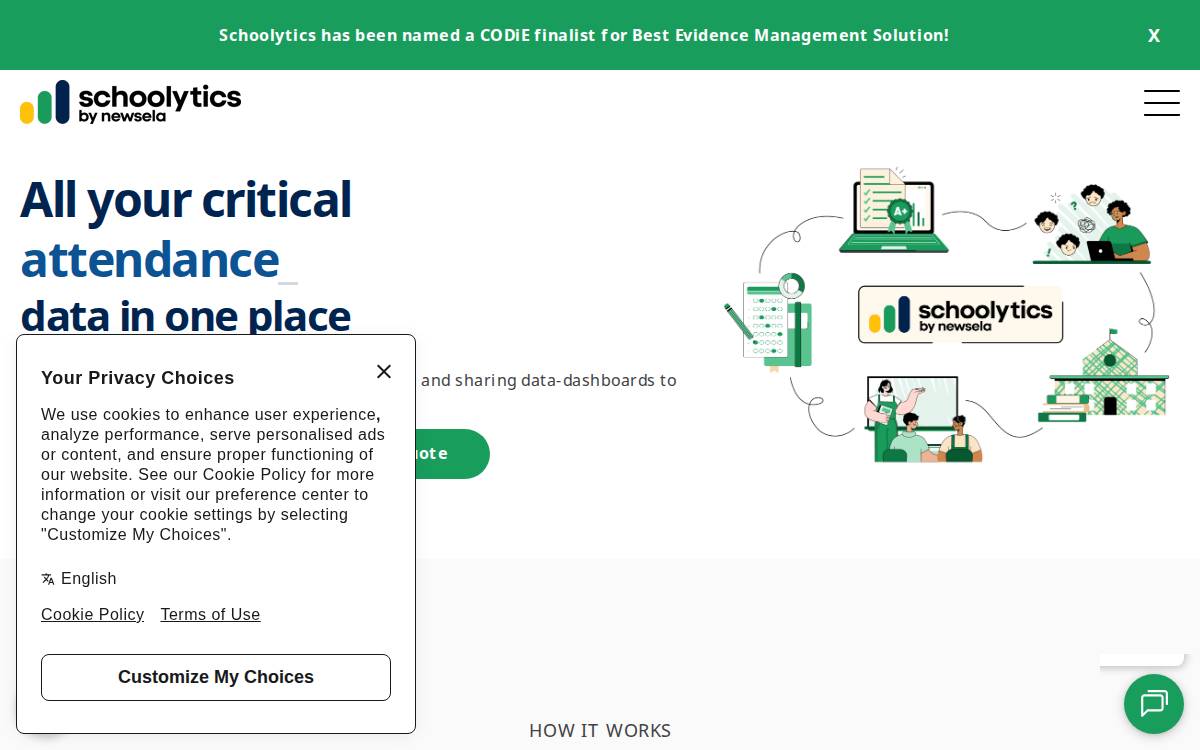This screenshot has height=750, width=1200.
Task: Open the Terms of Use link
Action: pyautogui.click(x=210, y=615)
